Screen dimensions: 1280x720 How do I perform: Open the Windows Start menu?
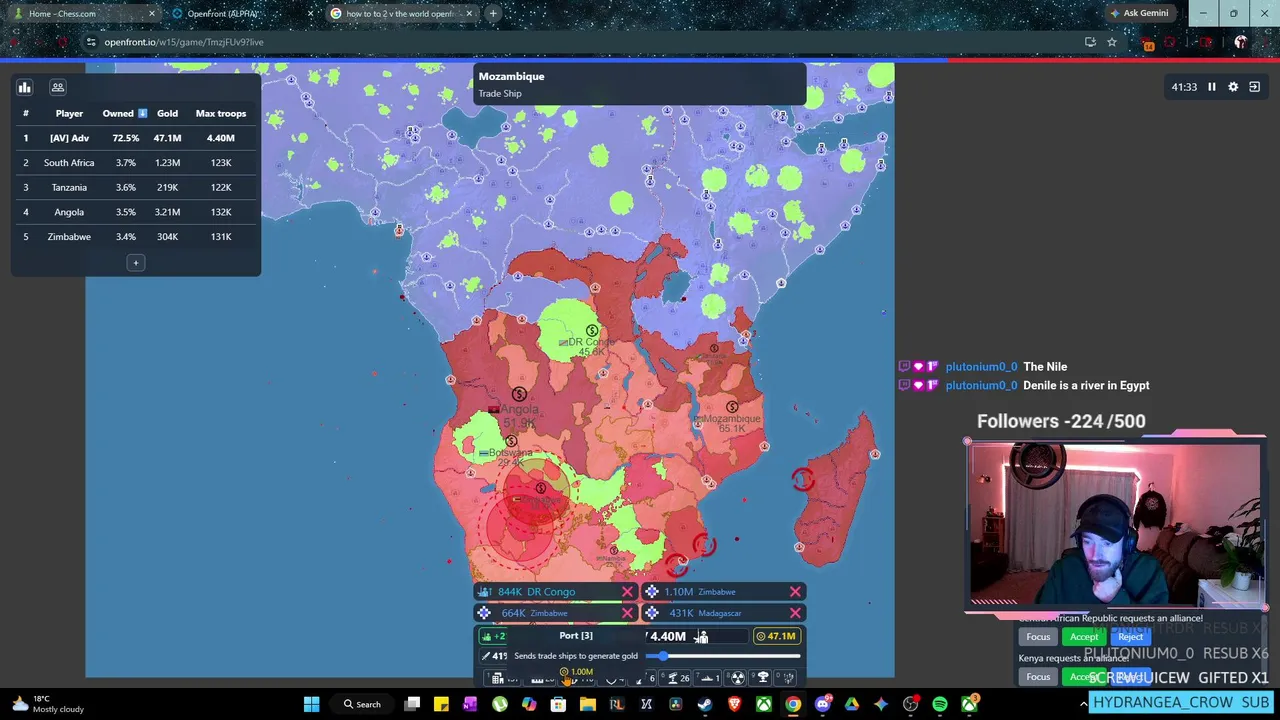pos(311,705)
